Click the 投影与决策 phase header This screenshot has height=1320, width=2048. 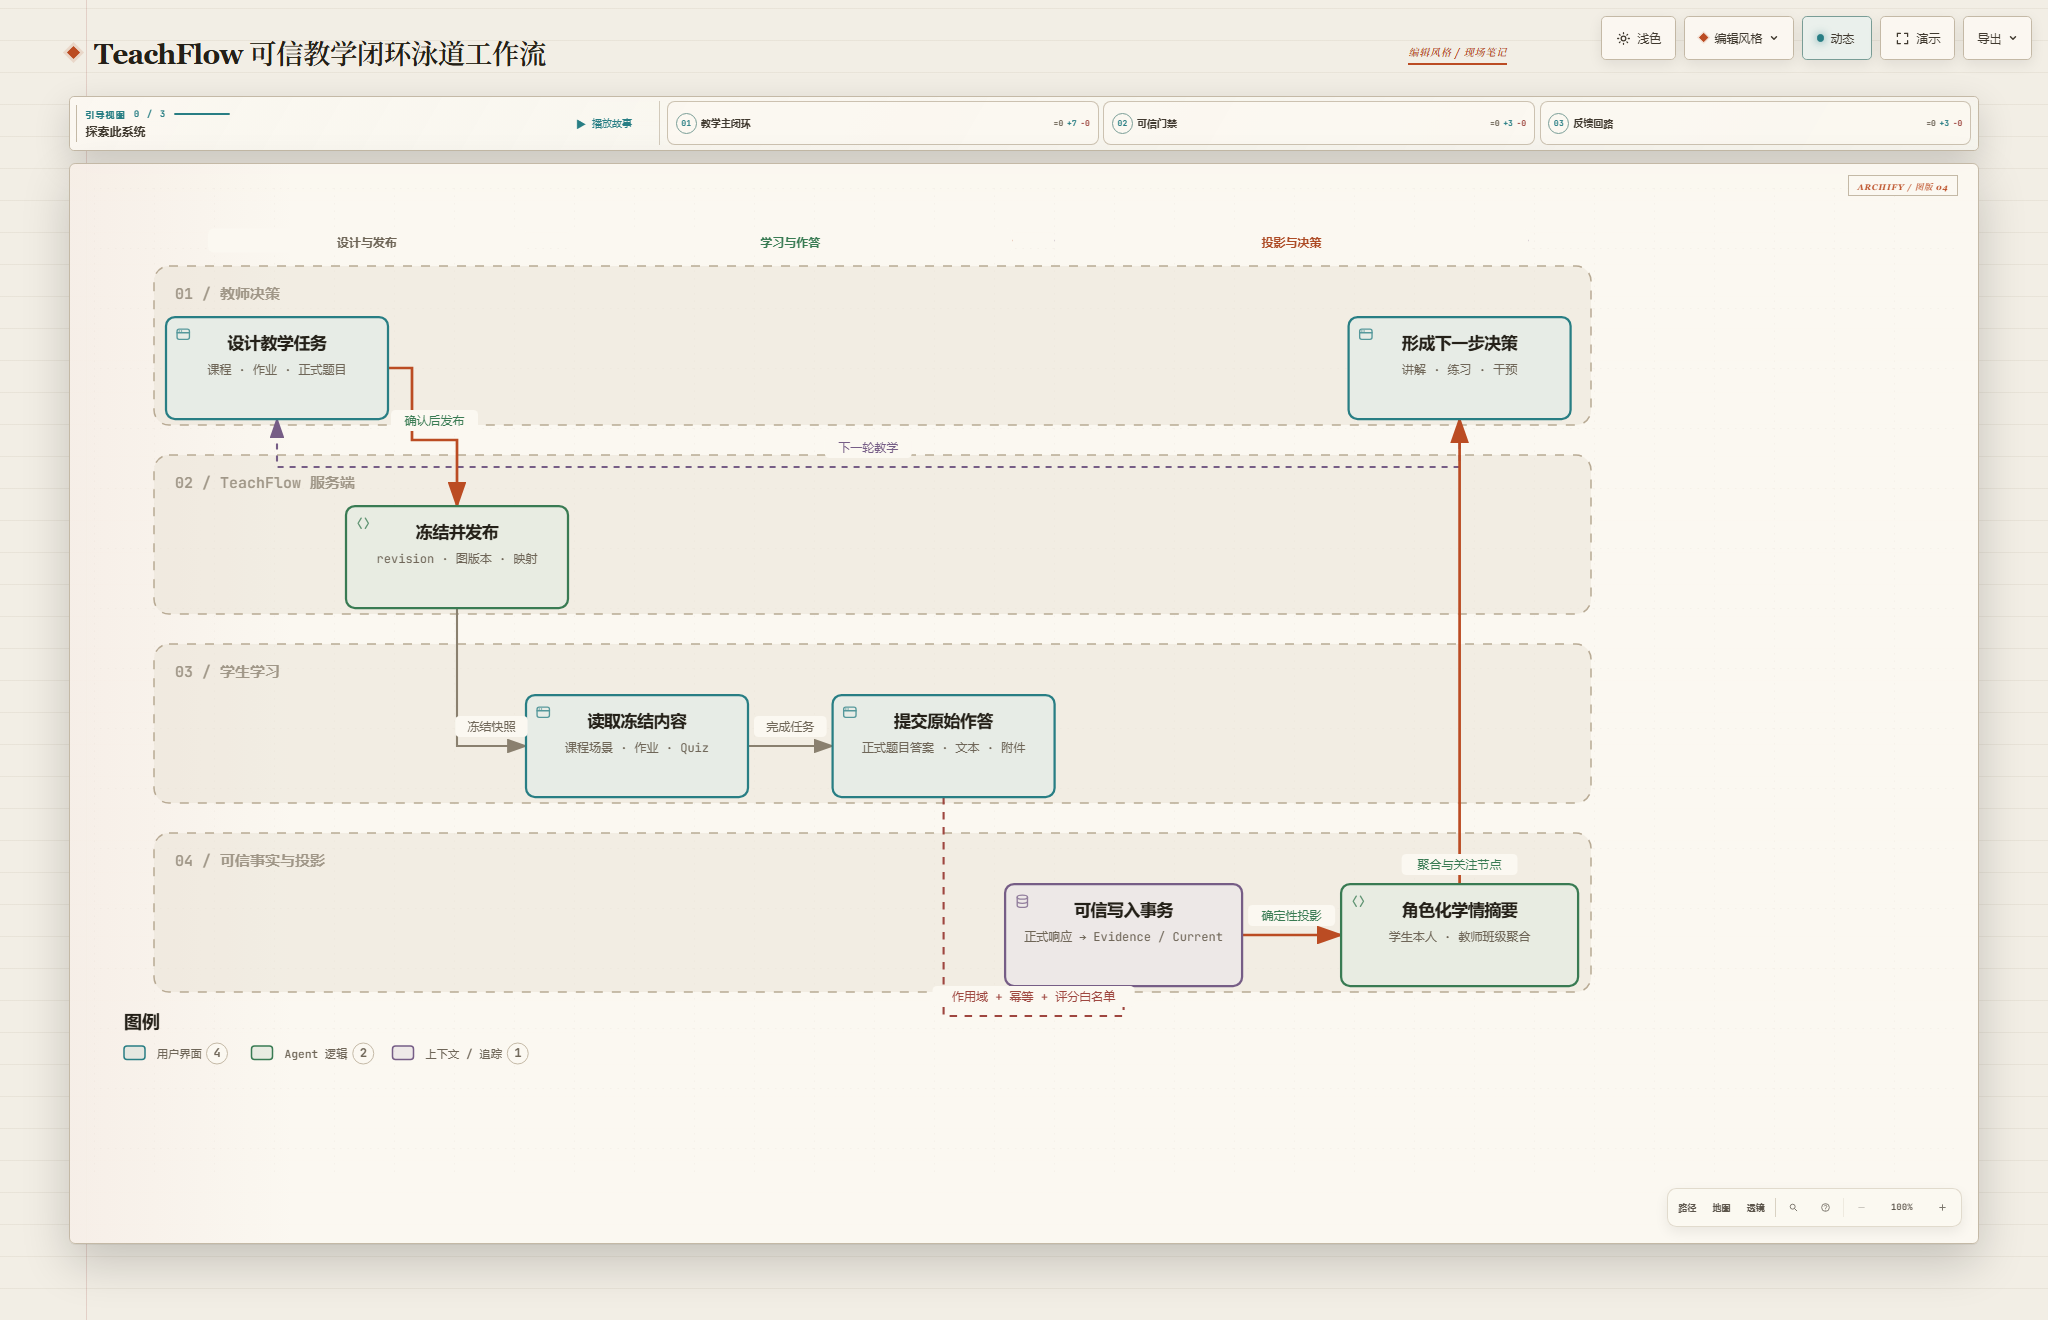pos(1291,243)
